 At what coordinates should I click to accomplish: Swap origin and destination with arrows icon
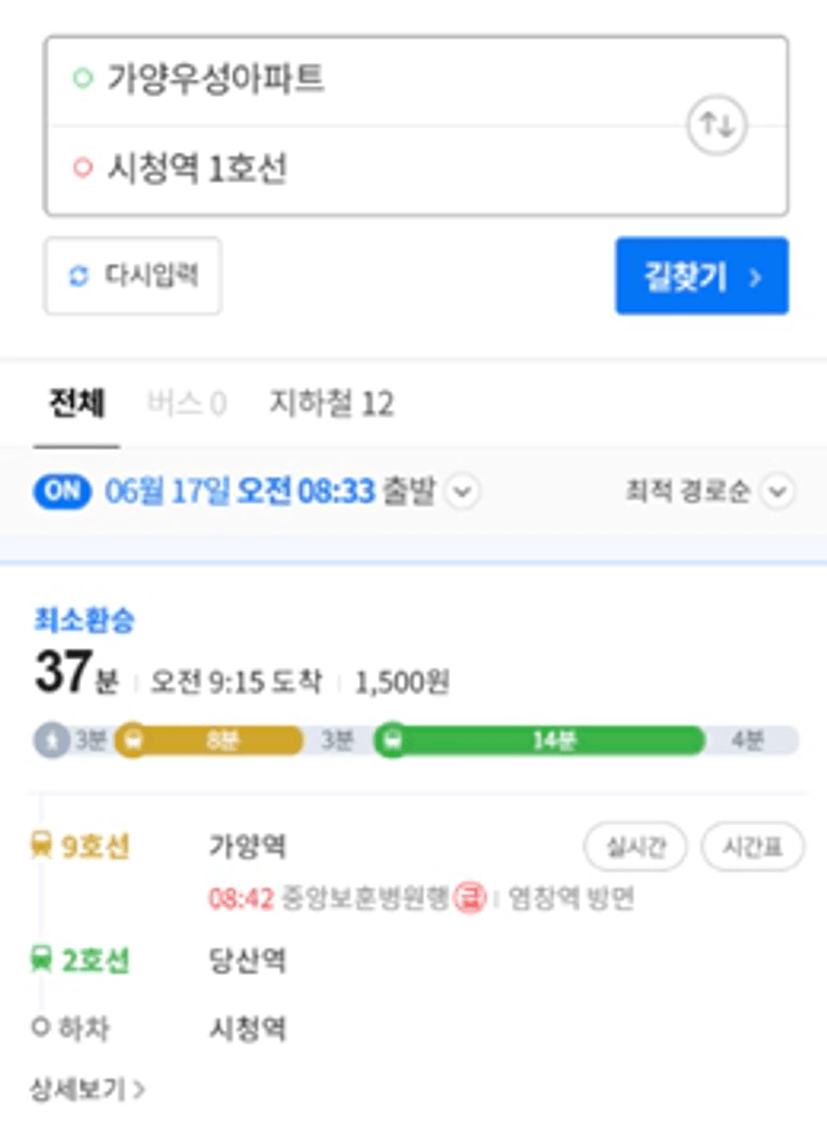(717, 126)
